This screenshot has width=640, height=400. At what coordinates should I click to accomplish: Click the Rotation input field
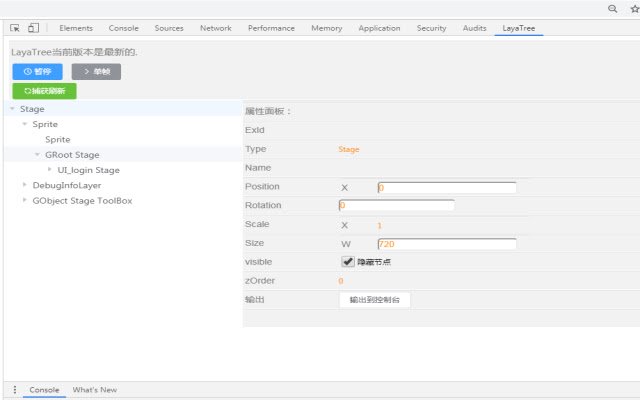396,205
